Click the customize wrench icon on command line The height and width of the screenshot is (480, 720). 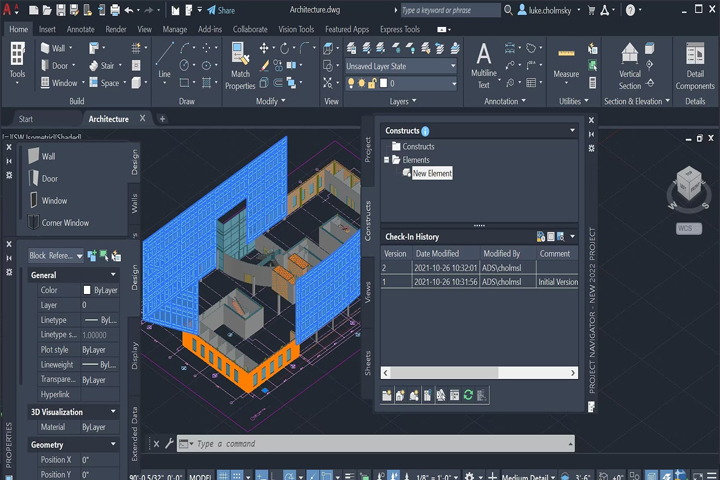tap(169, 443)
